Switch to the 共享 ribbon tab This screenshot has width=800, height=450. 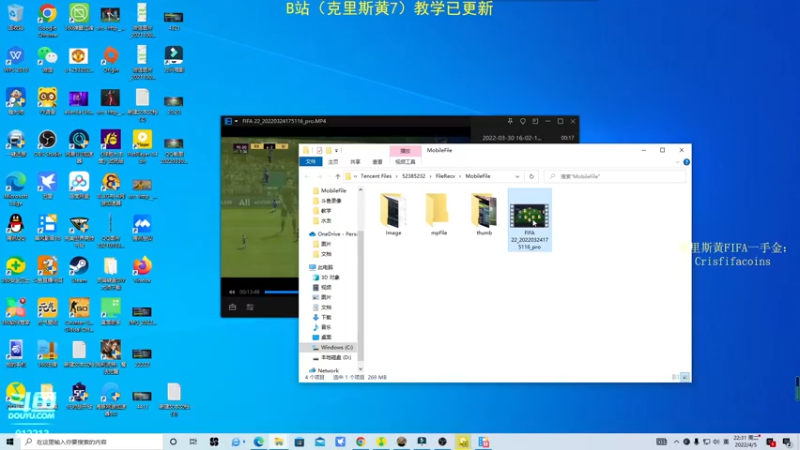point(355,162)
